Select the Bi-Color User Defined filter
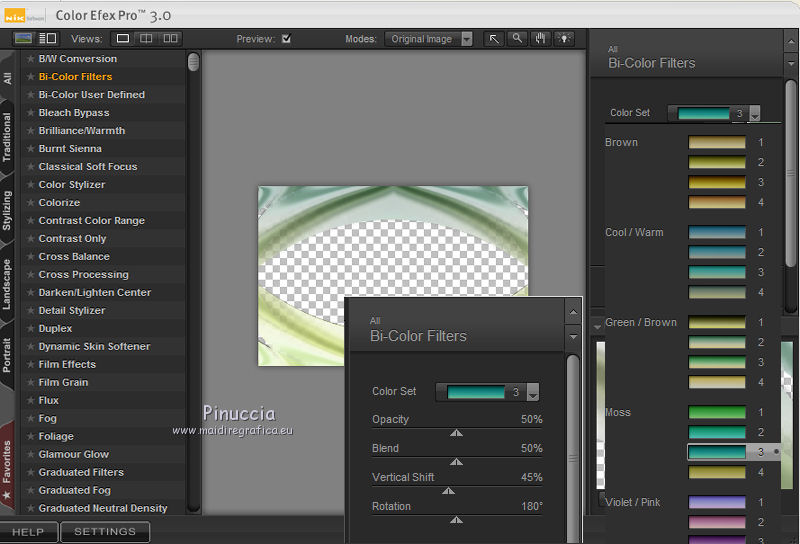Viewport: 800px width, 544px height. pos(92,95)
